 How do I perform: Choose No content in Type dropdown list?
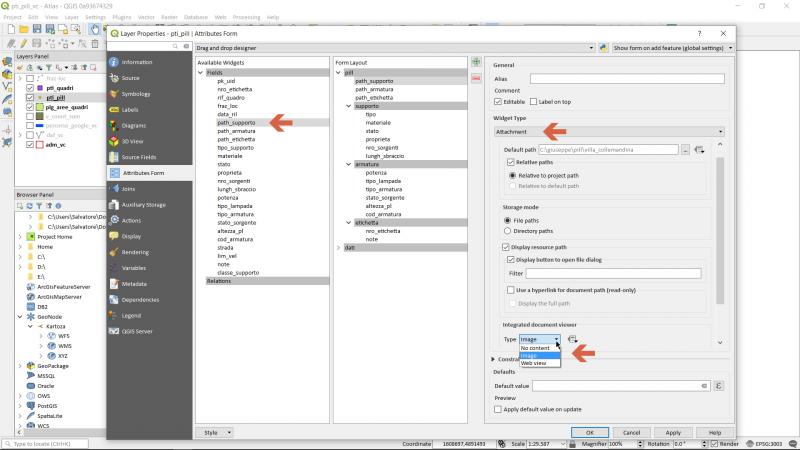tap(540, 348)
